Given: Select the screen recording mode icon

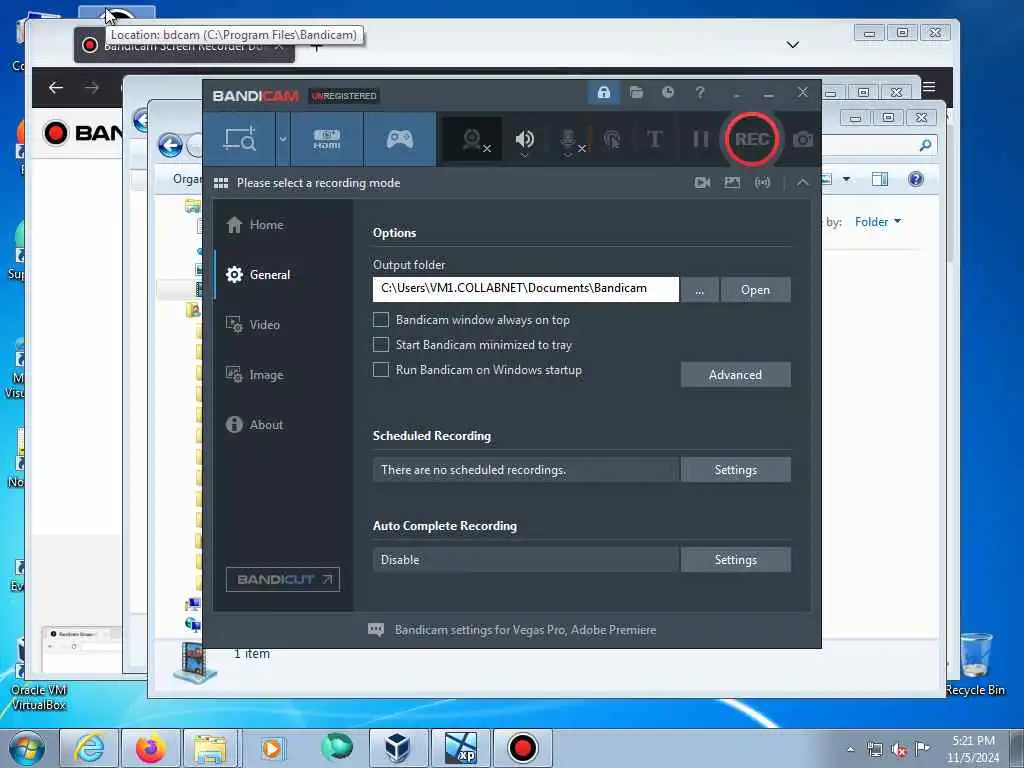Looking at the screenshot, I should [240, 139].
